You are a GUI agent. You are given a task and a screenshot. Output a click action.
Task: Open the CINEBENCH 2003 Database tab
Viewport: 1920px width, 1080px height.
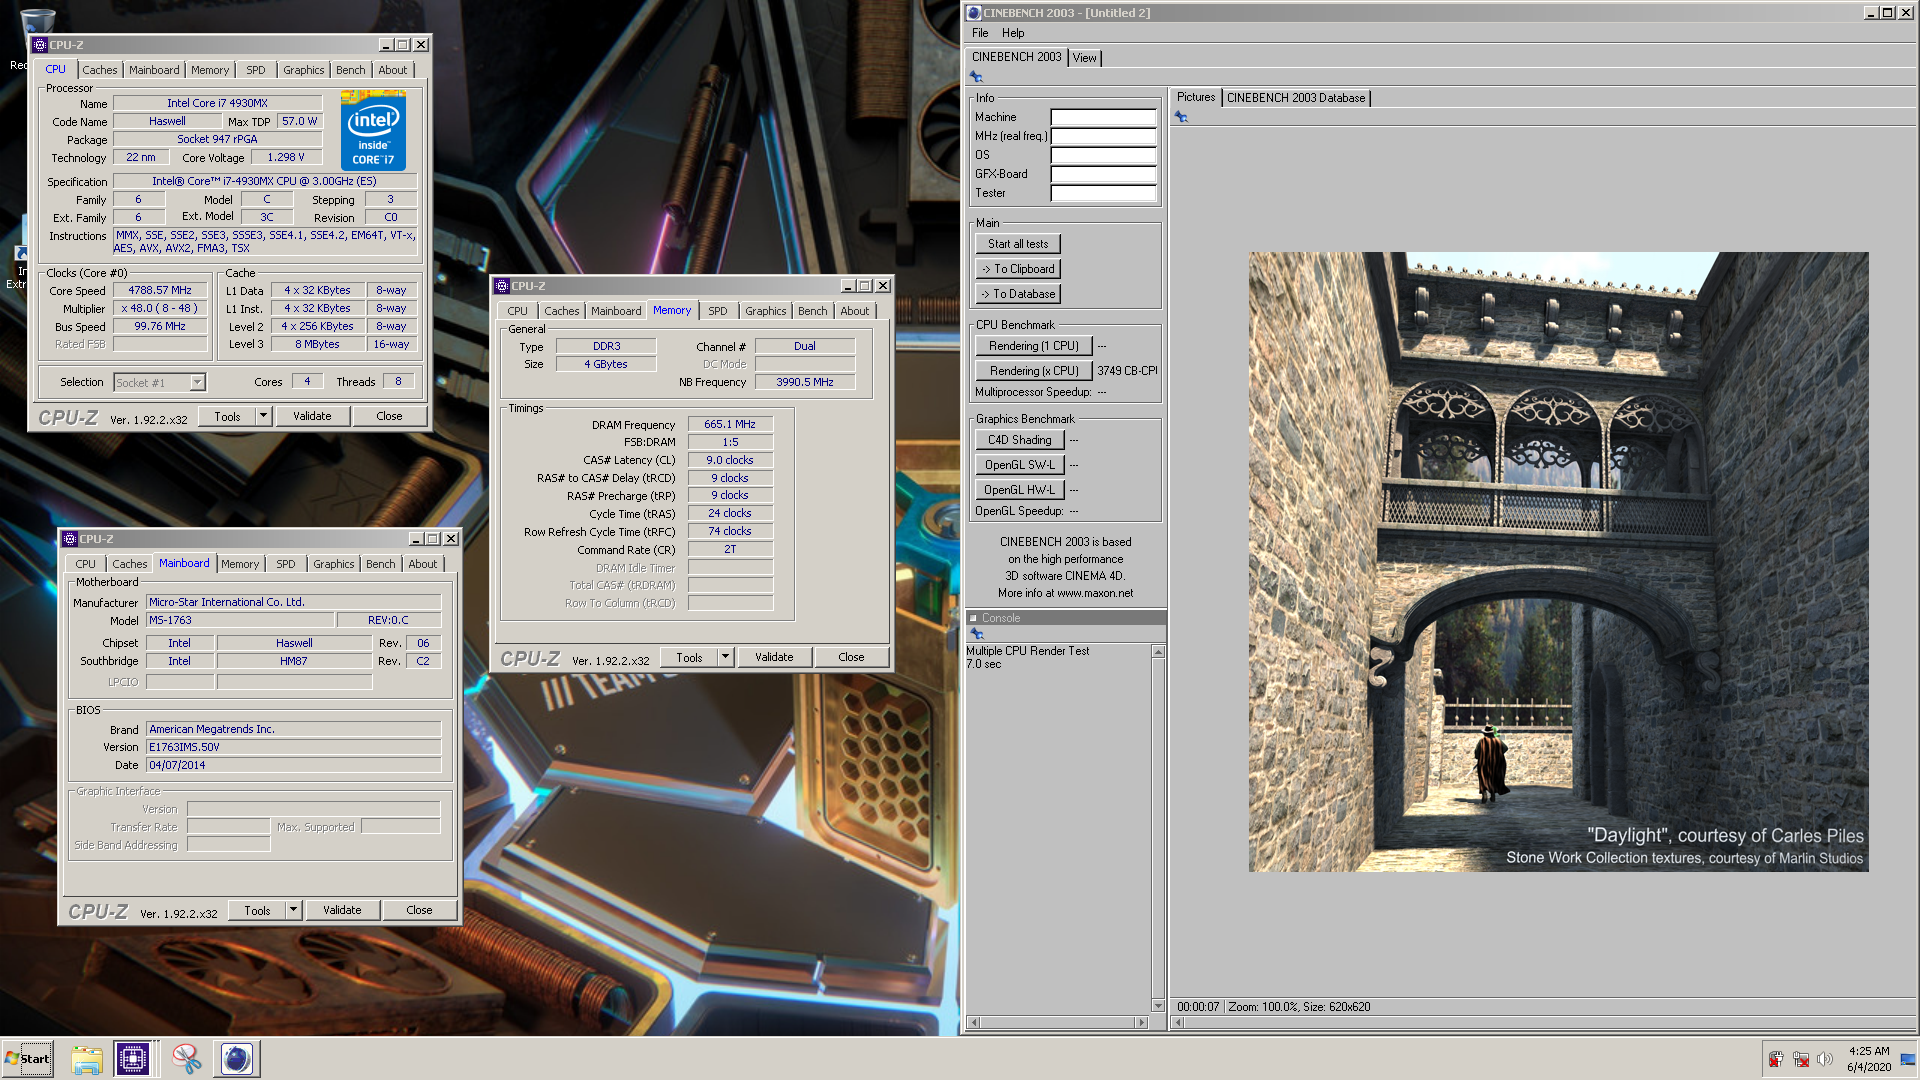click(x=1296, y=98)
